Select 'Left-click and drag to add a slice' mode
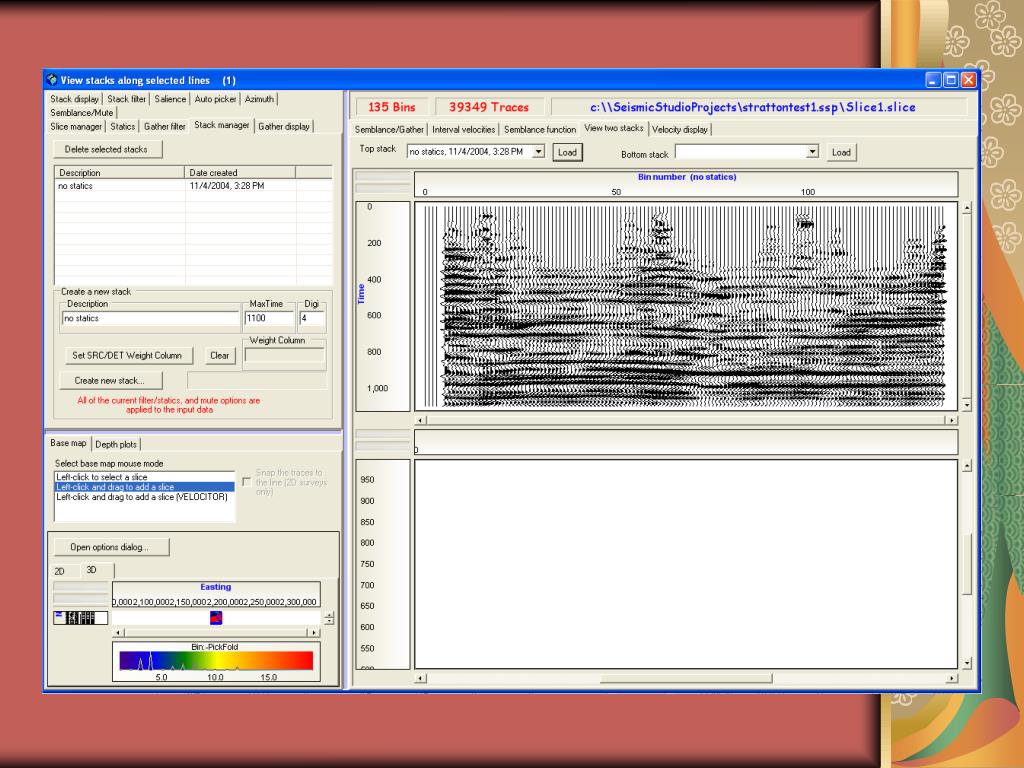1024x768 pixels. click(144, 487)
